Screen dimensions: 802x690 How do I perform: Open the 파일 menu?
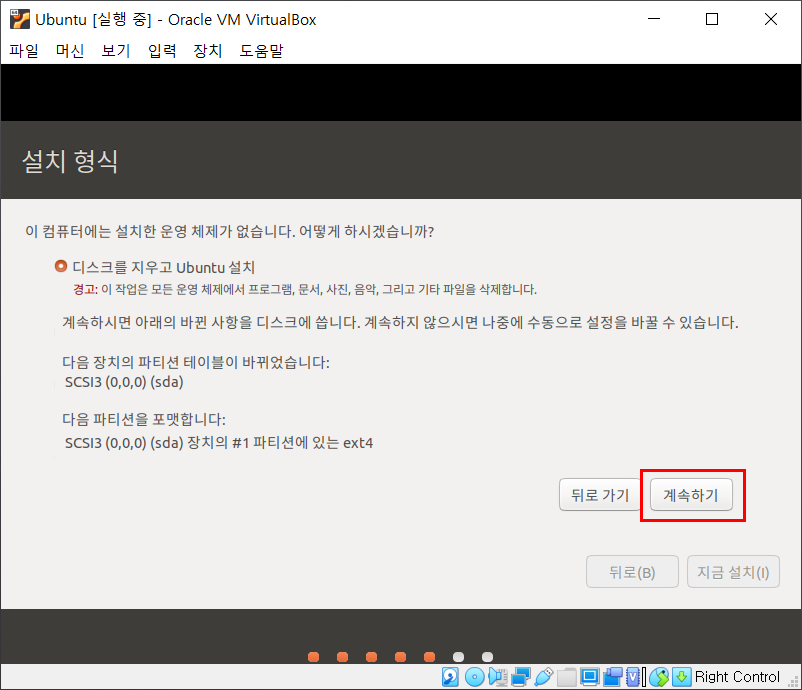tap(24, 51)
